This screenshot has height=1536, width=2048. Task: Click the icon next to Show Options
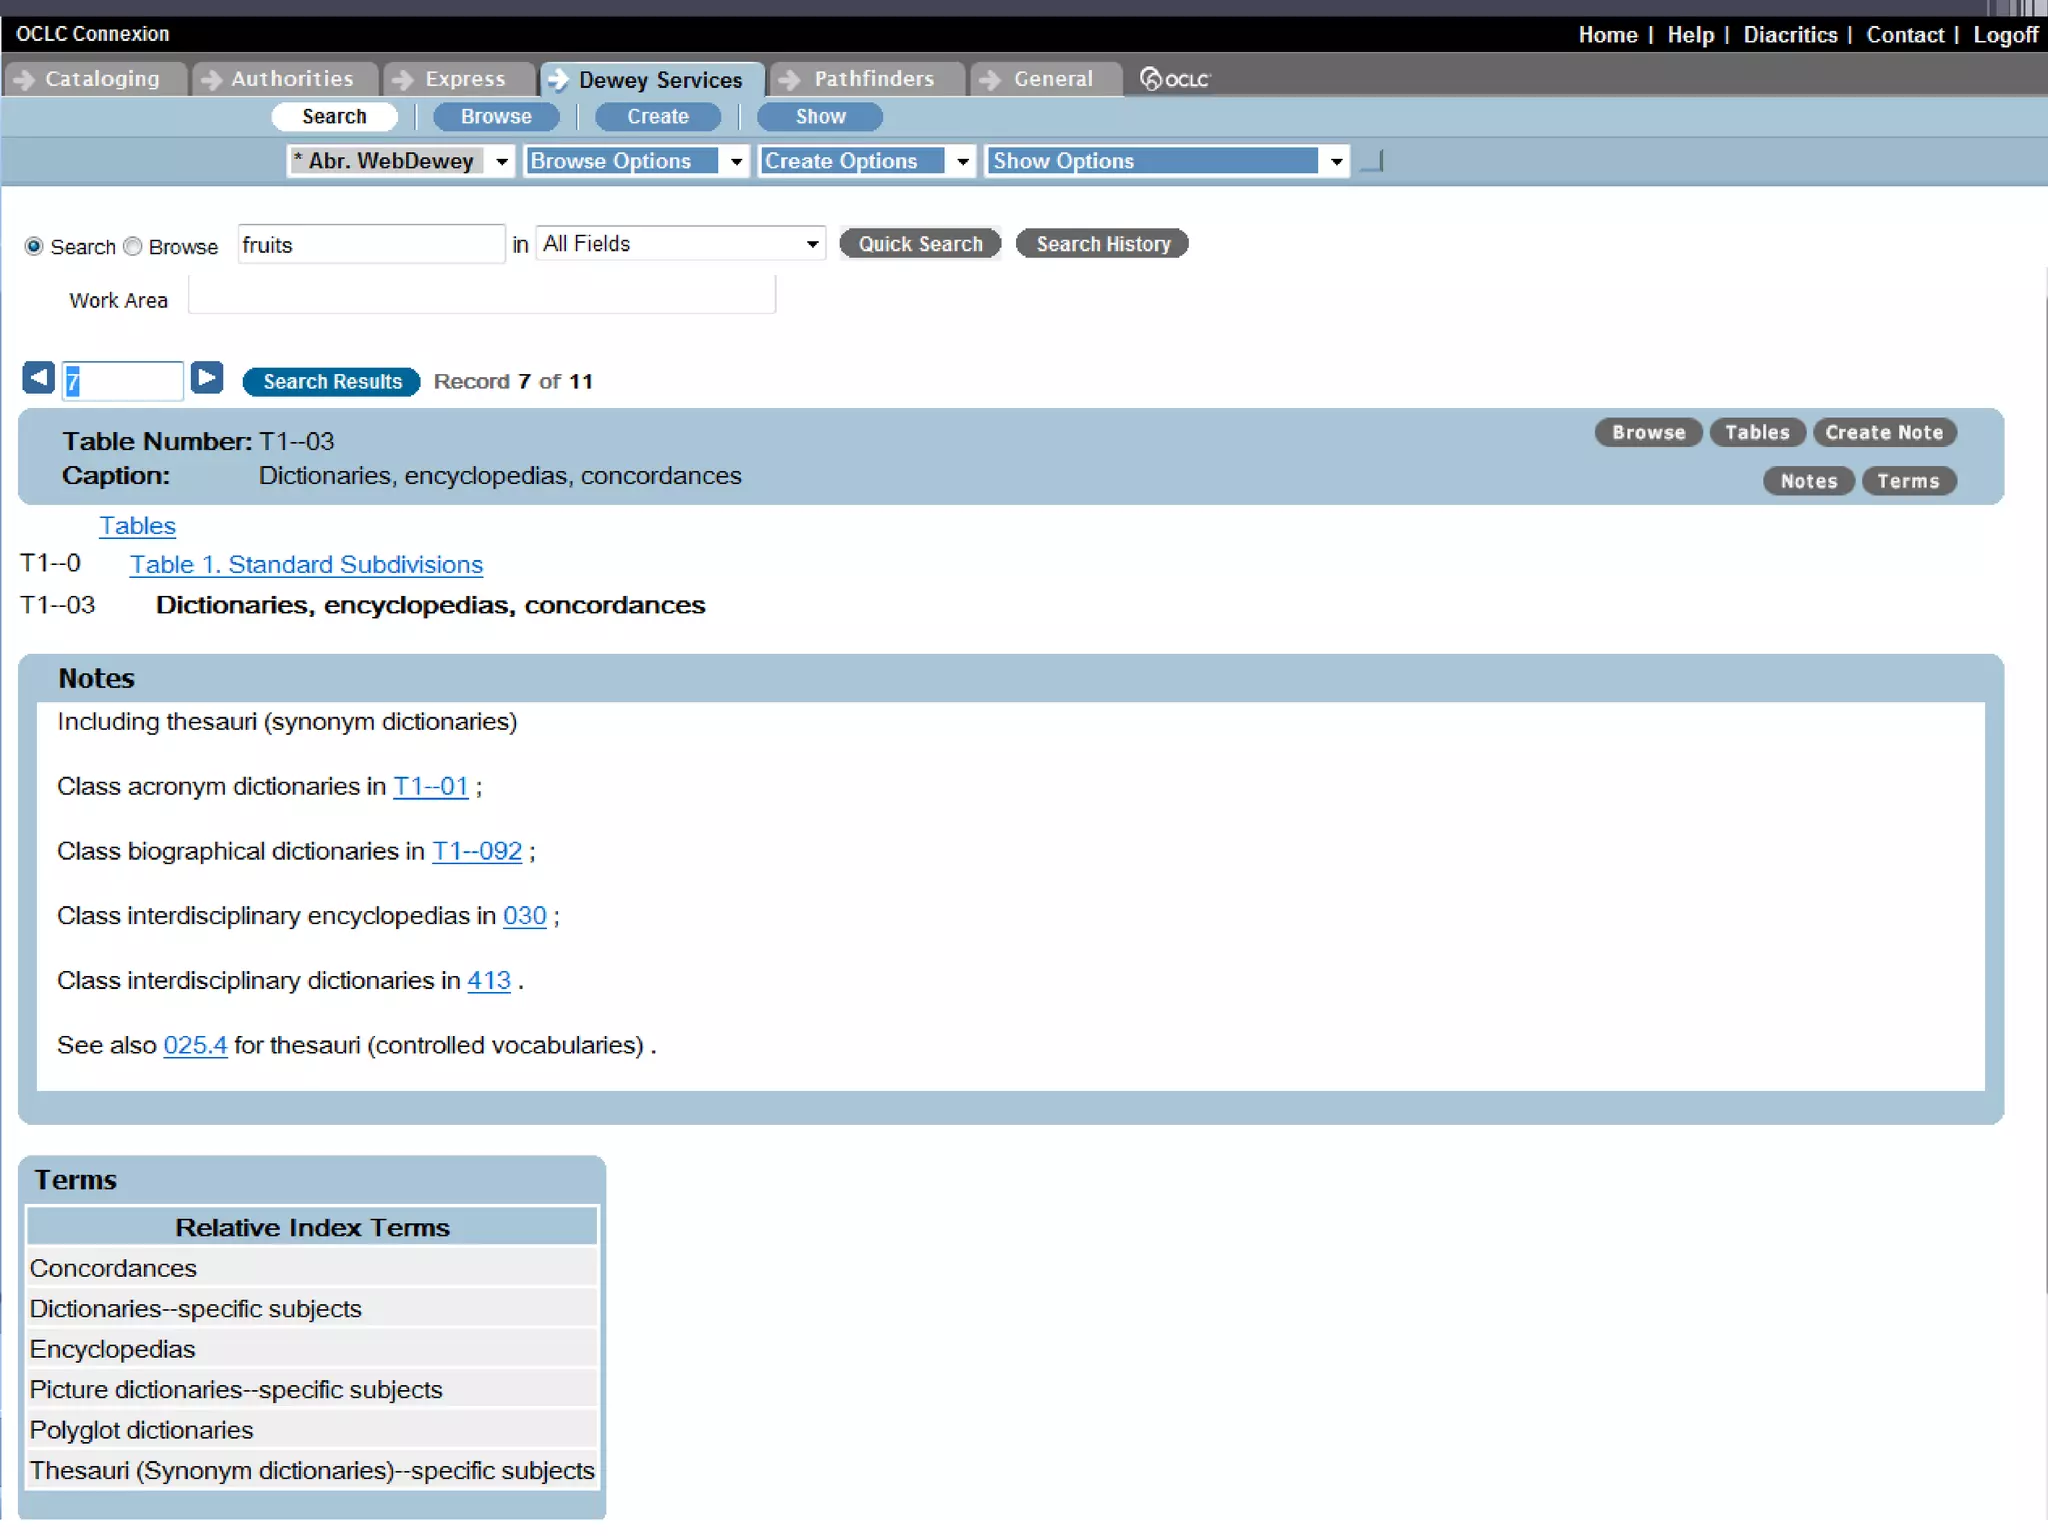(x=1373, y=161)
